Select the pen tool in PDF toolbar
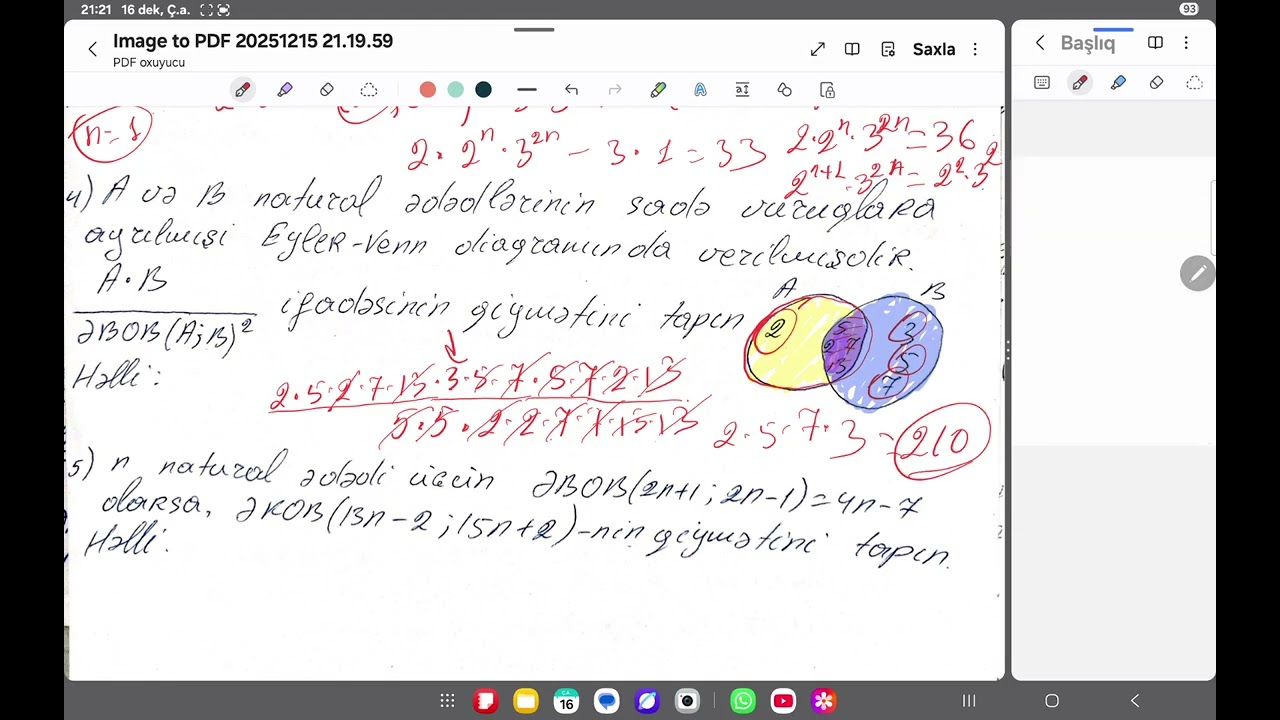The width and height of the screenshot is (1280, 720). [x=243, y=90]
